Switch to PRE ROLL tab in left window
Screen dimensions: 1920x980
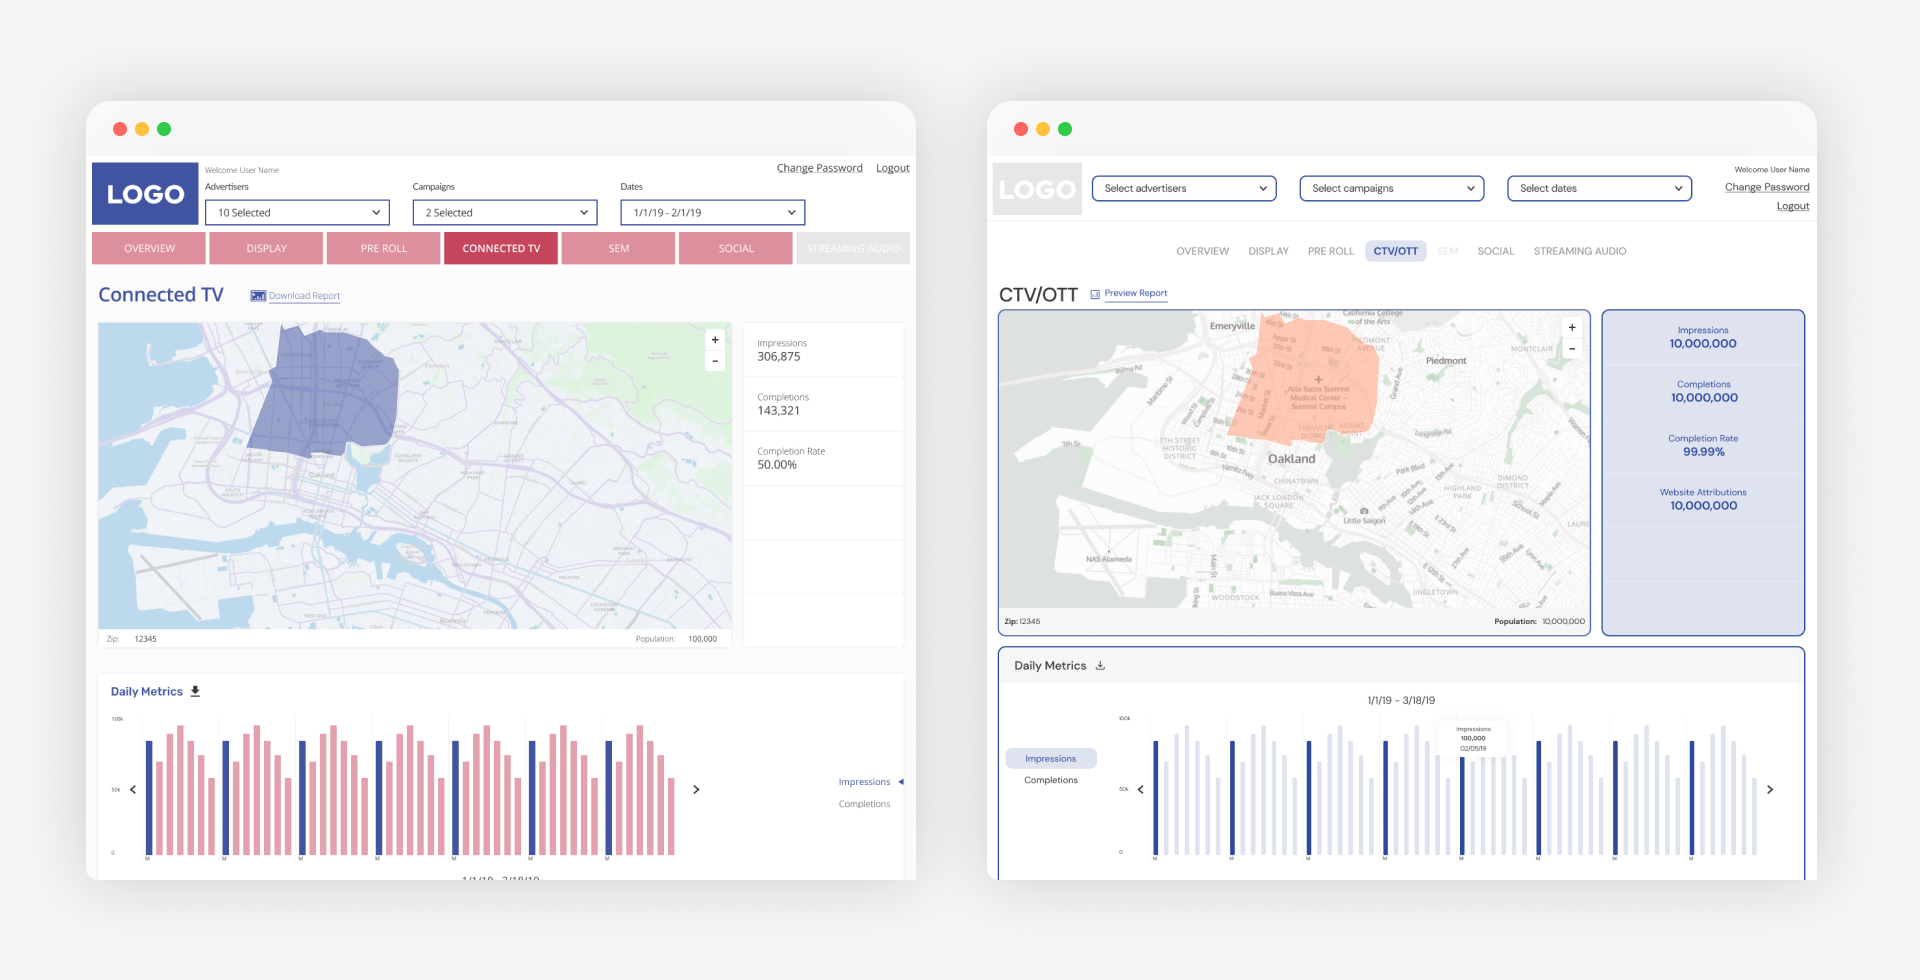(384, 248)
